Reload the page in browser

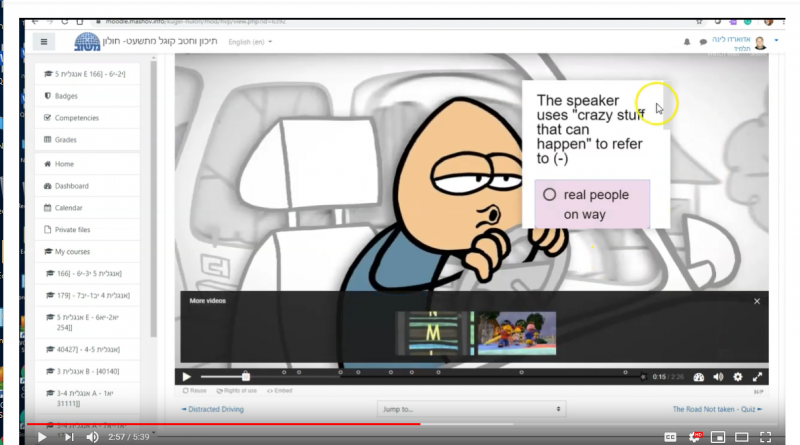click(x=65, y=21)
